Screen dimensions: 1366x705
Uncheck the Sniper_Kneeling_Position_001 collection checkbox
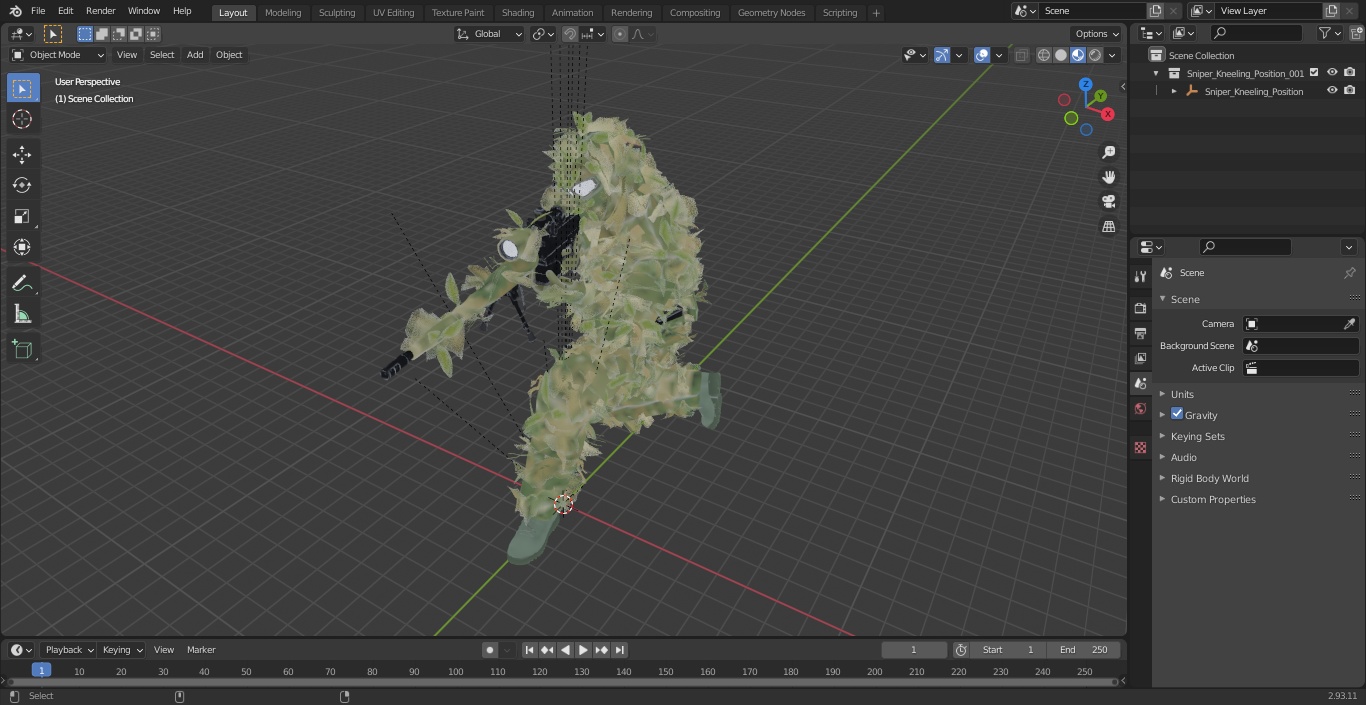(x=1314, y=72)
